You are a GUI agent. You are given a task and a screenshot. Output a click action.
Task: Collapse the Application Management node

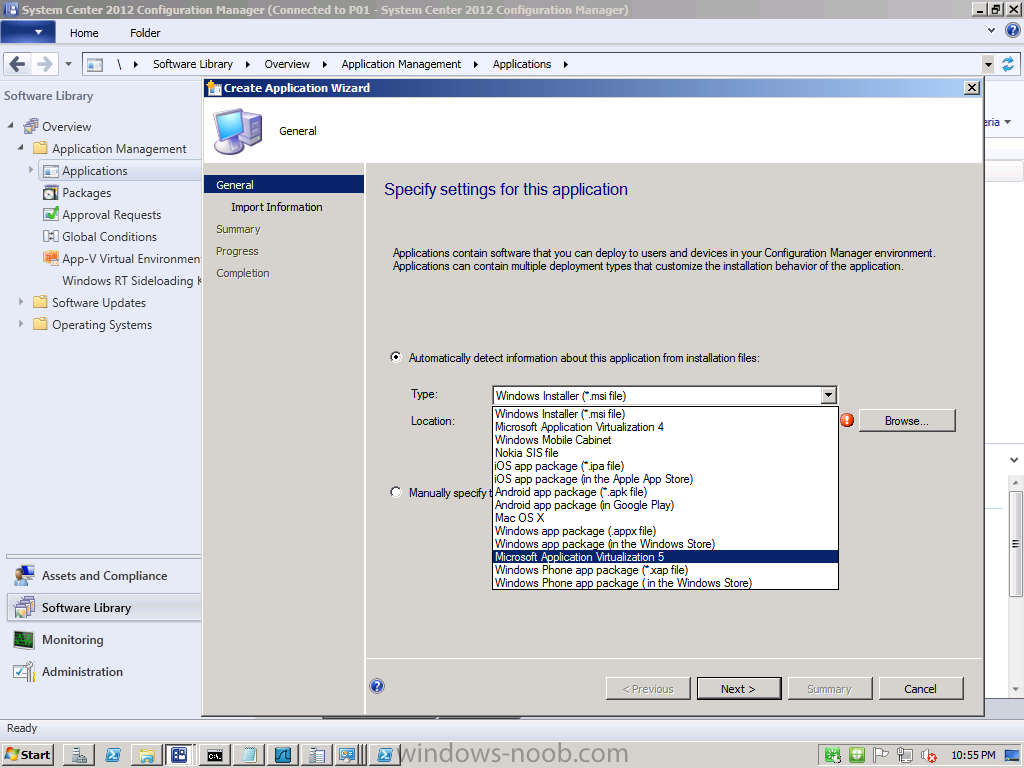click(x=20, y=148)
